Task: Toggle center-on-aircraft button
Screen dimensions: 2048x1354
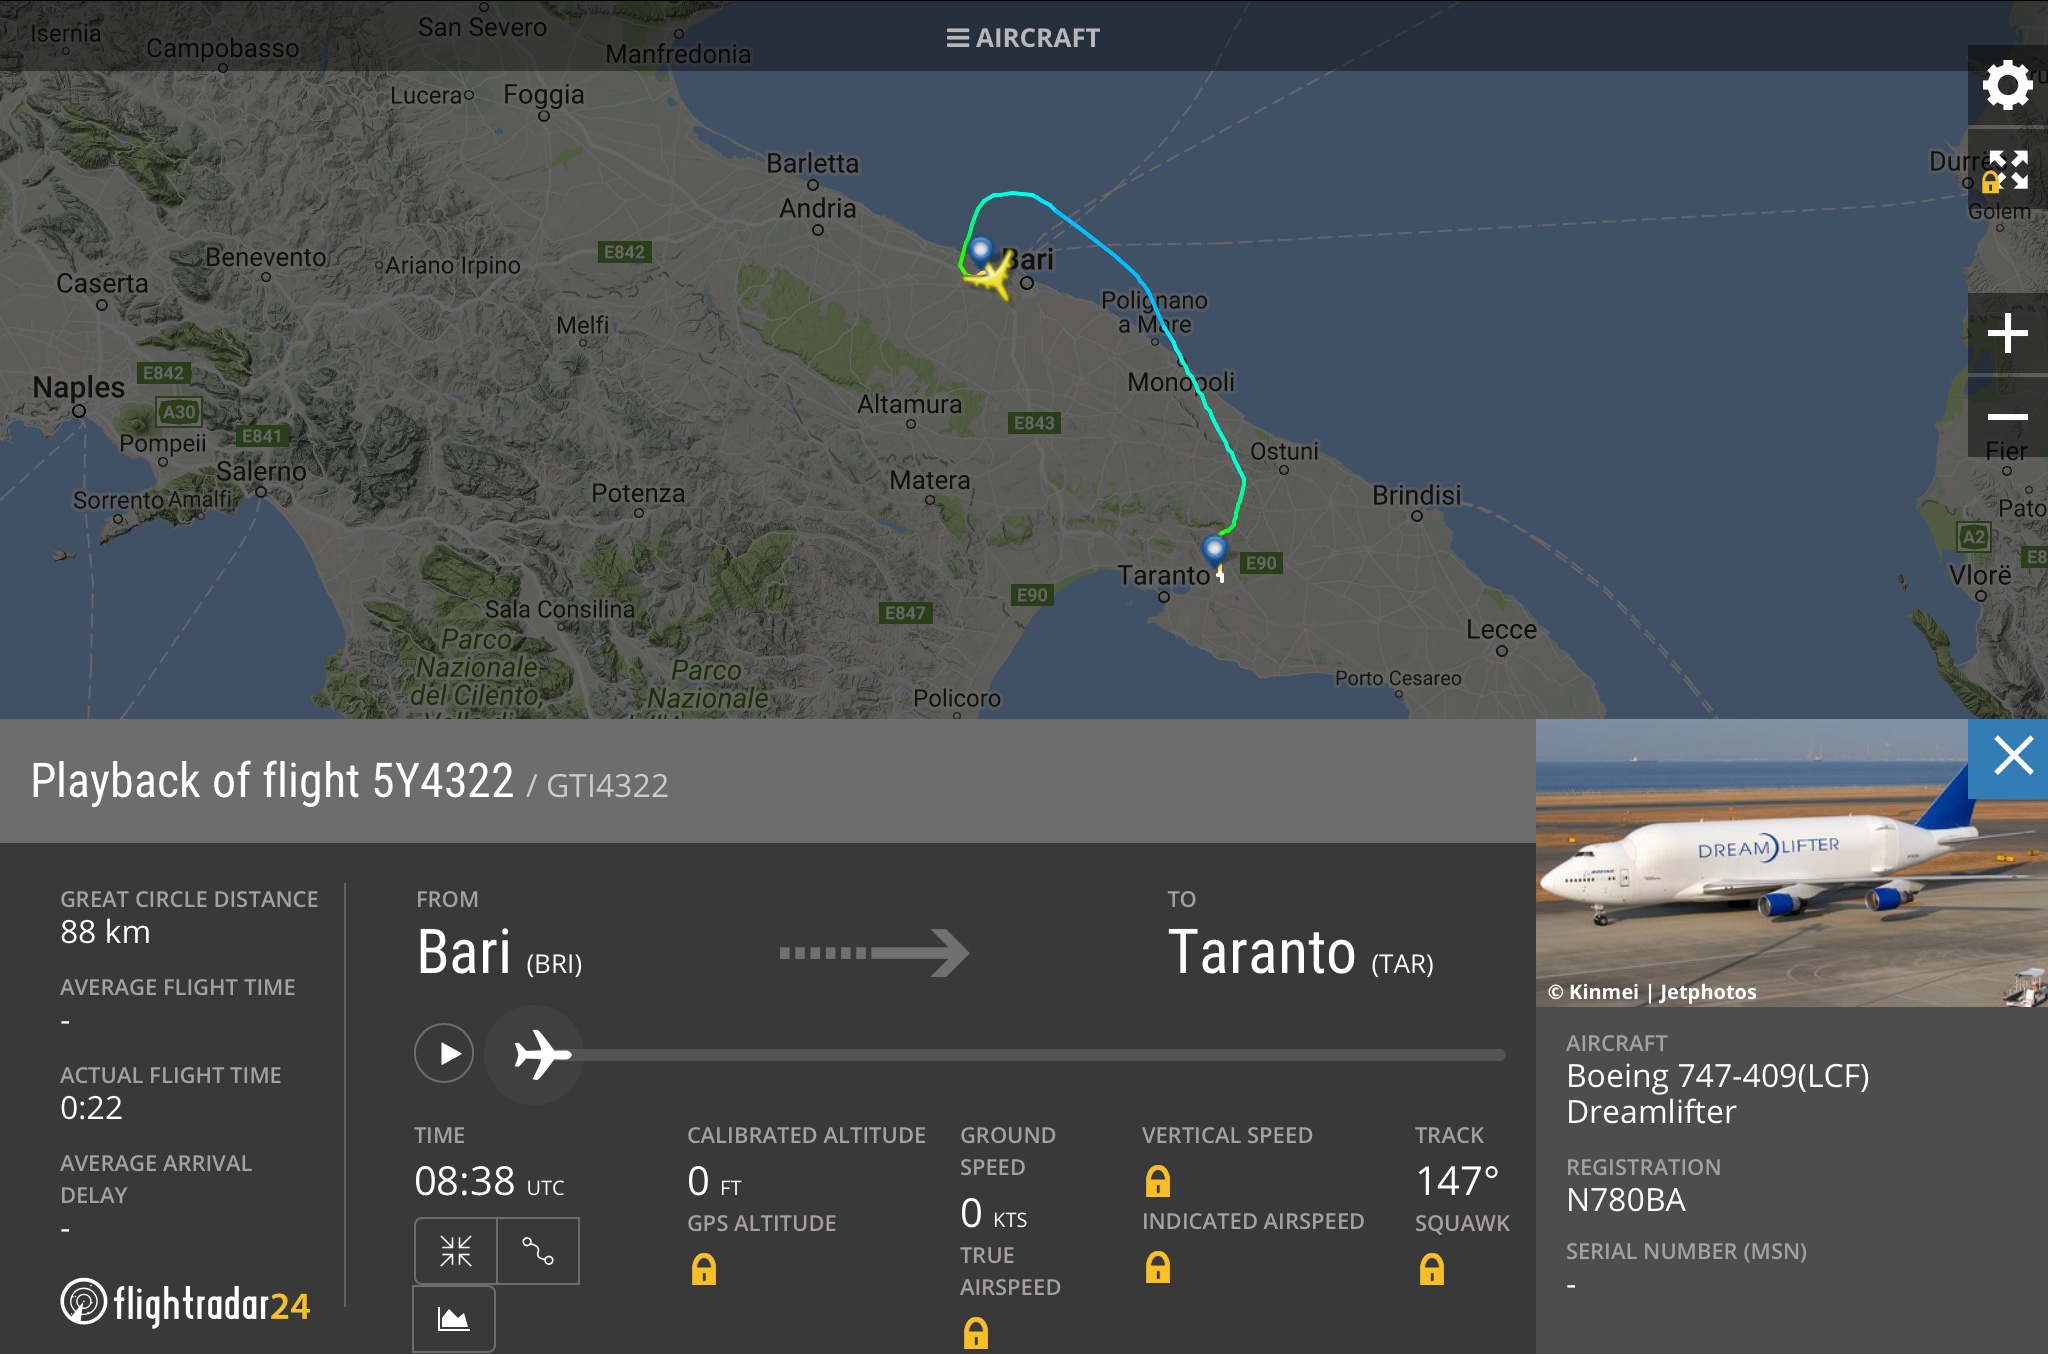Action: pos(456,1250)
